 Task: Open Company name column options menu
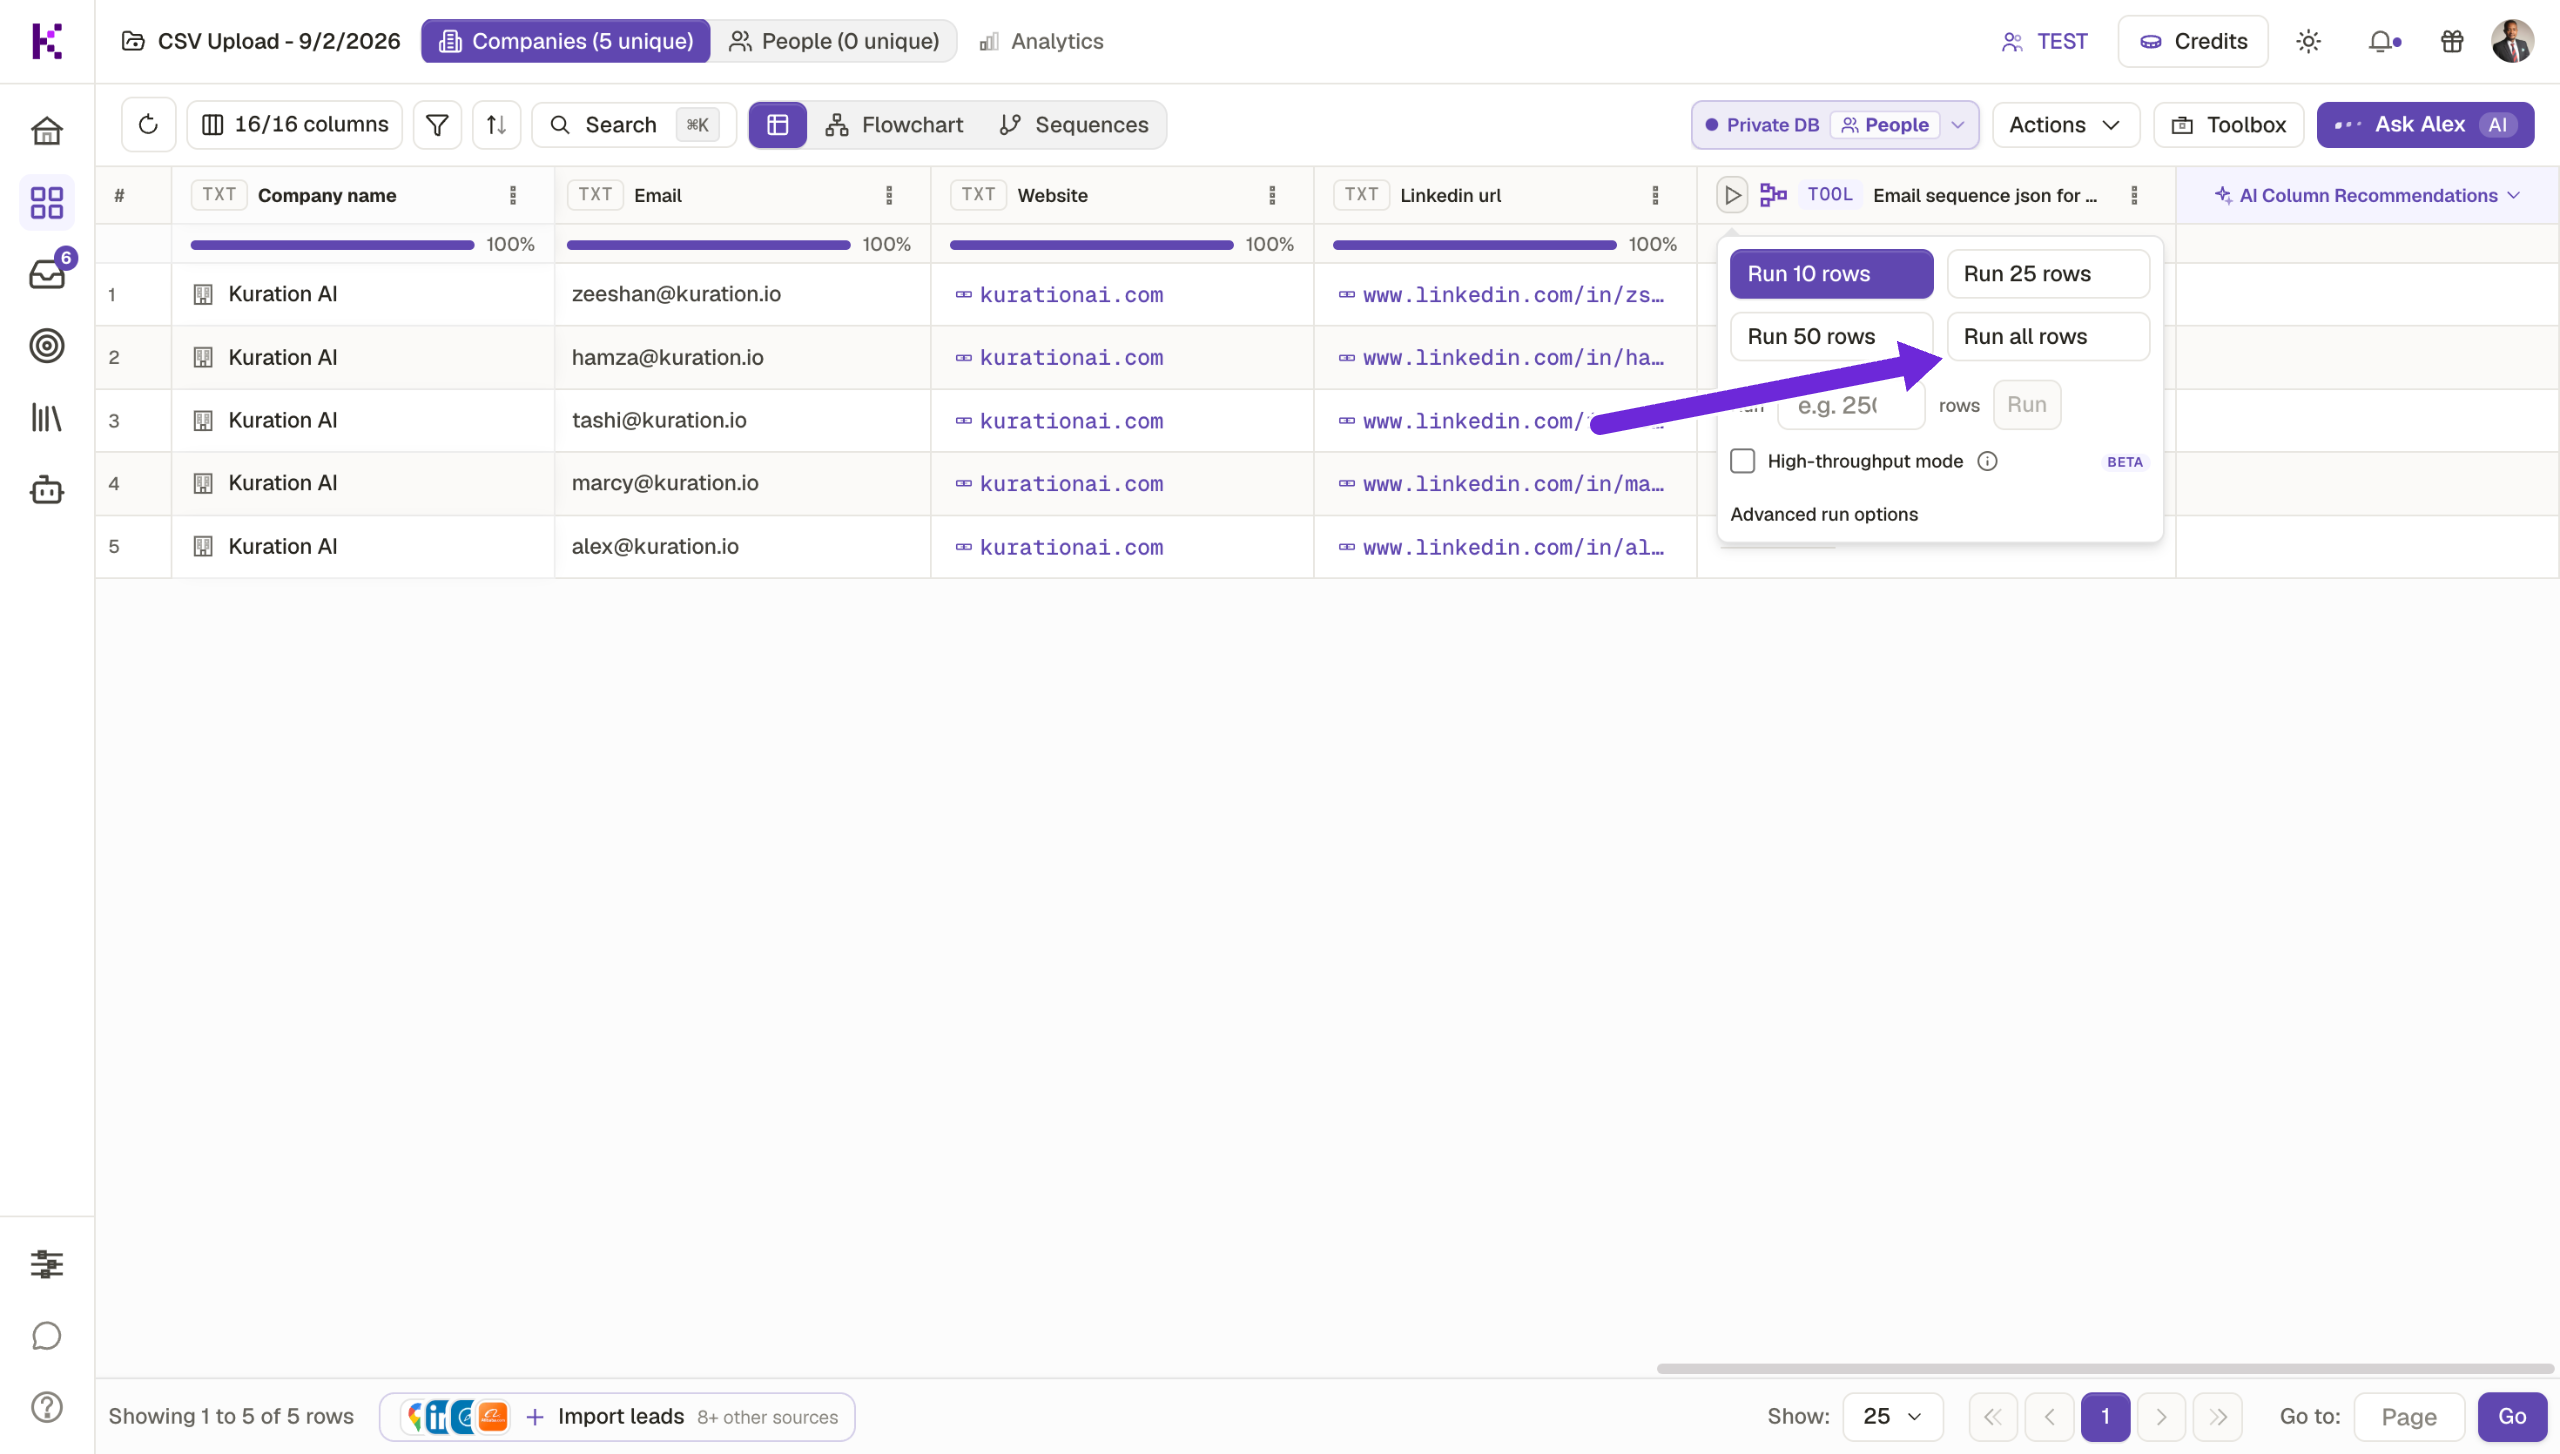[x=513, y=195]
